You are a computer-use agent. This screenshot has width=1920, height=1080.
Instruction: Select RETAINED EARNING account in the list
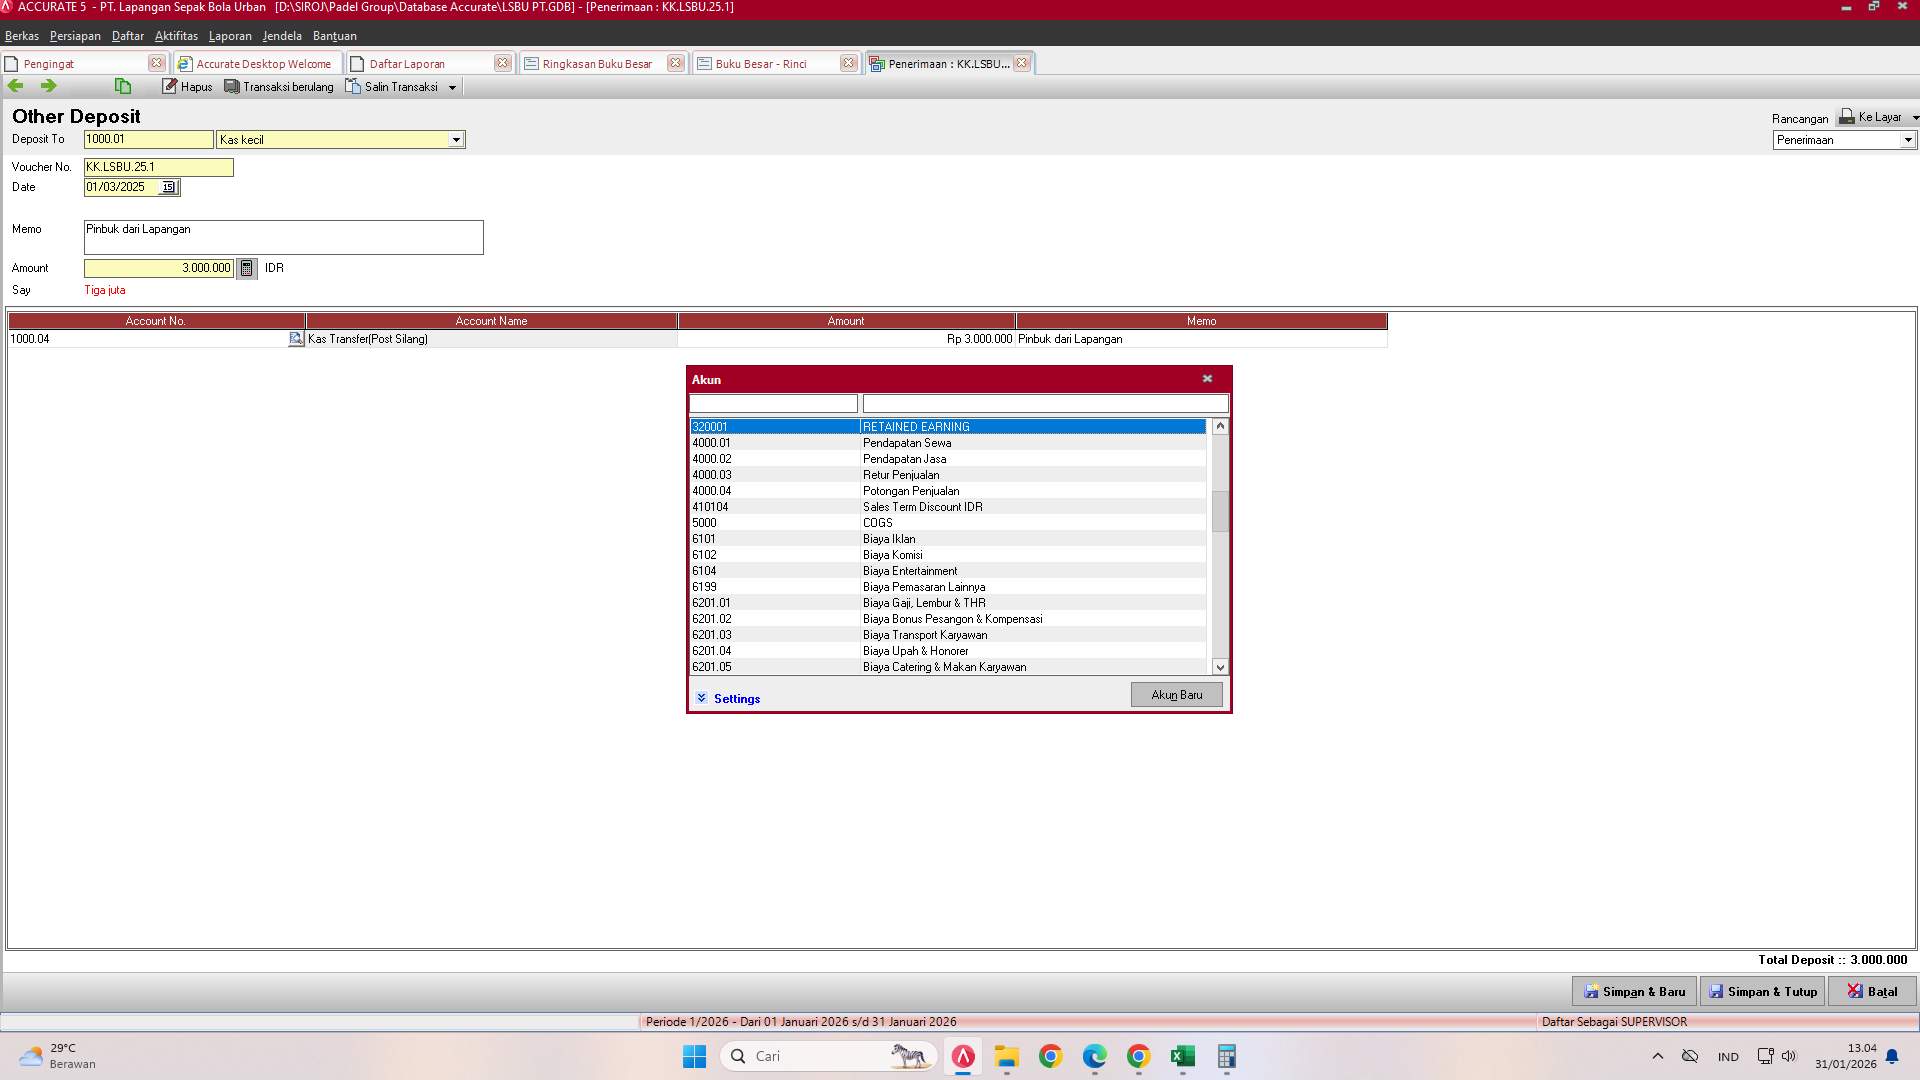pyautogui.click(x=950, y=426)
